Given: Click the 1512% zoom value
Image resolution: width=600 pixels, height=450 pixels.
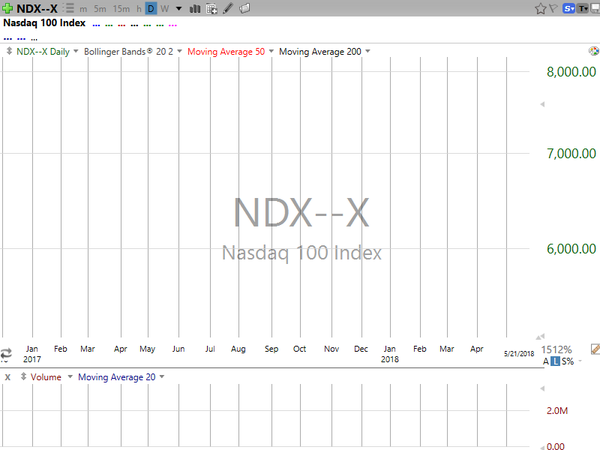Looking at the screenshot, I should pyautogui.click(x=556, y=349).
